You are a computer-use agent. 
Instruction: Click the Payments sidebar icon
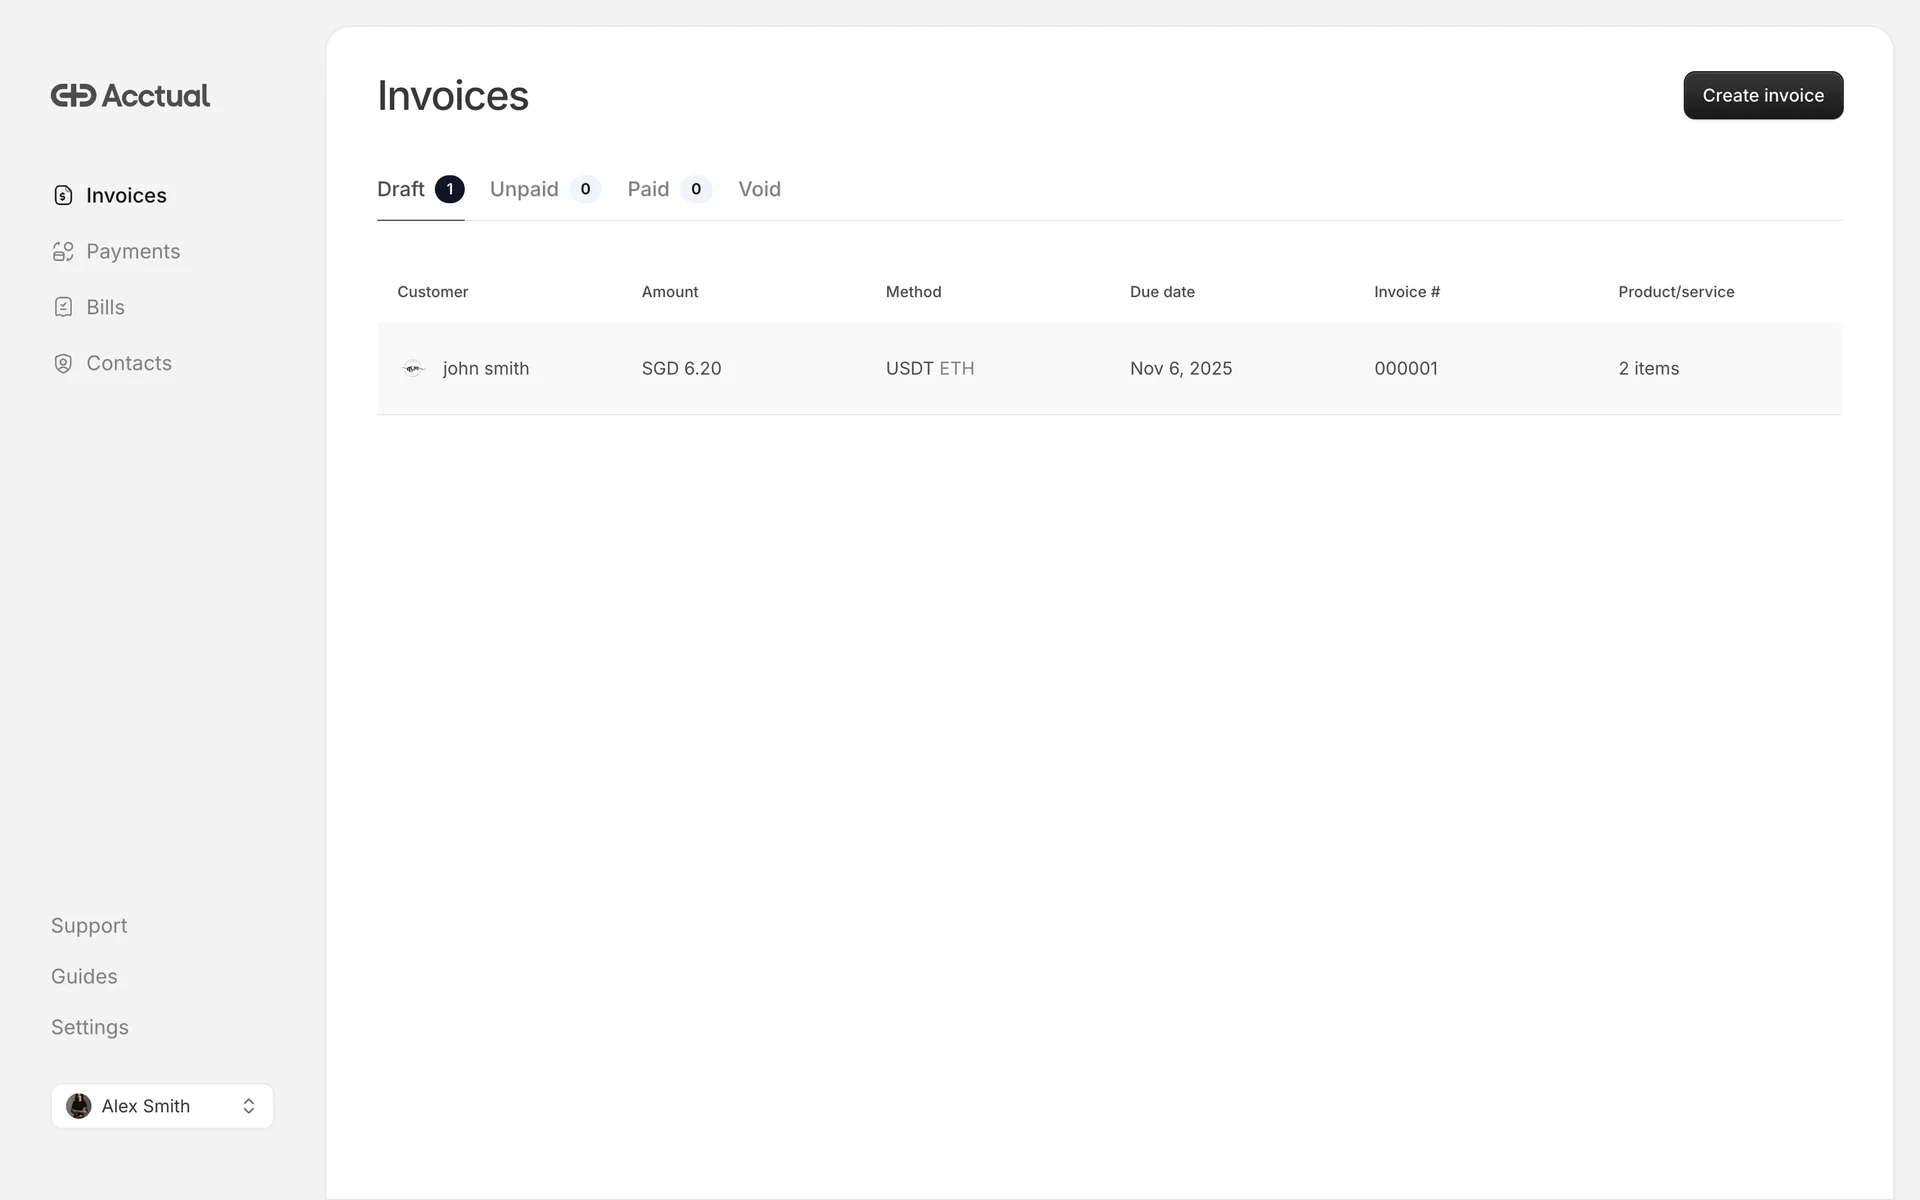[63, 252]
